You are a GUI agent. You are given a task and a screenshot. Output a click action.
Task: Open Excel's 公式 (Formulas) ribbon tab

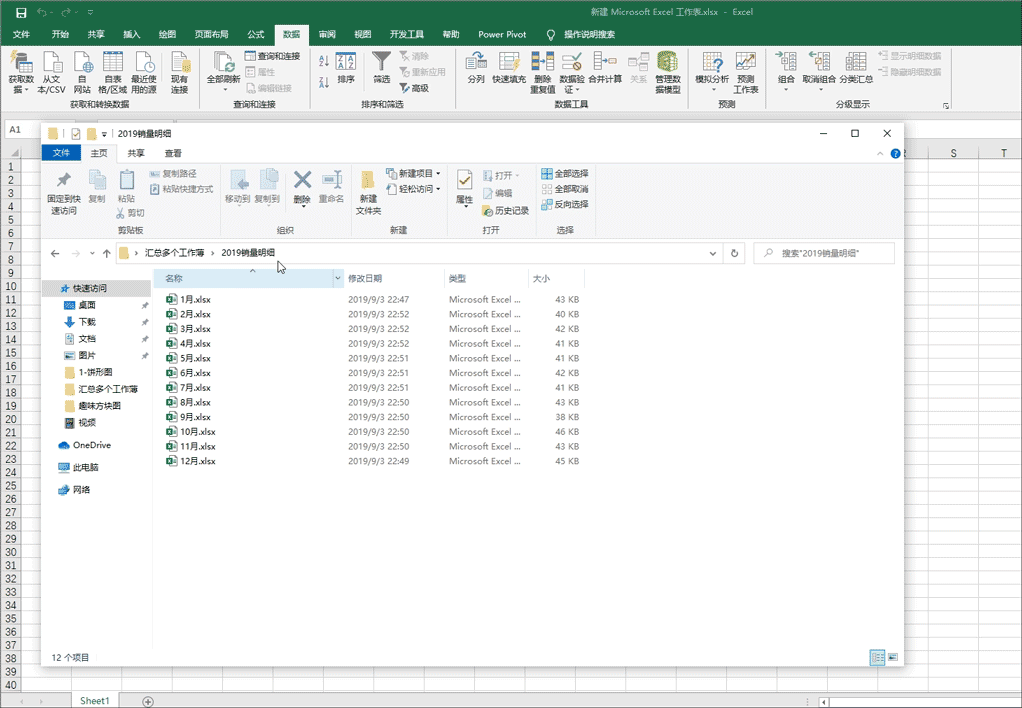256,35
